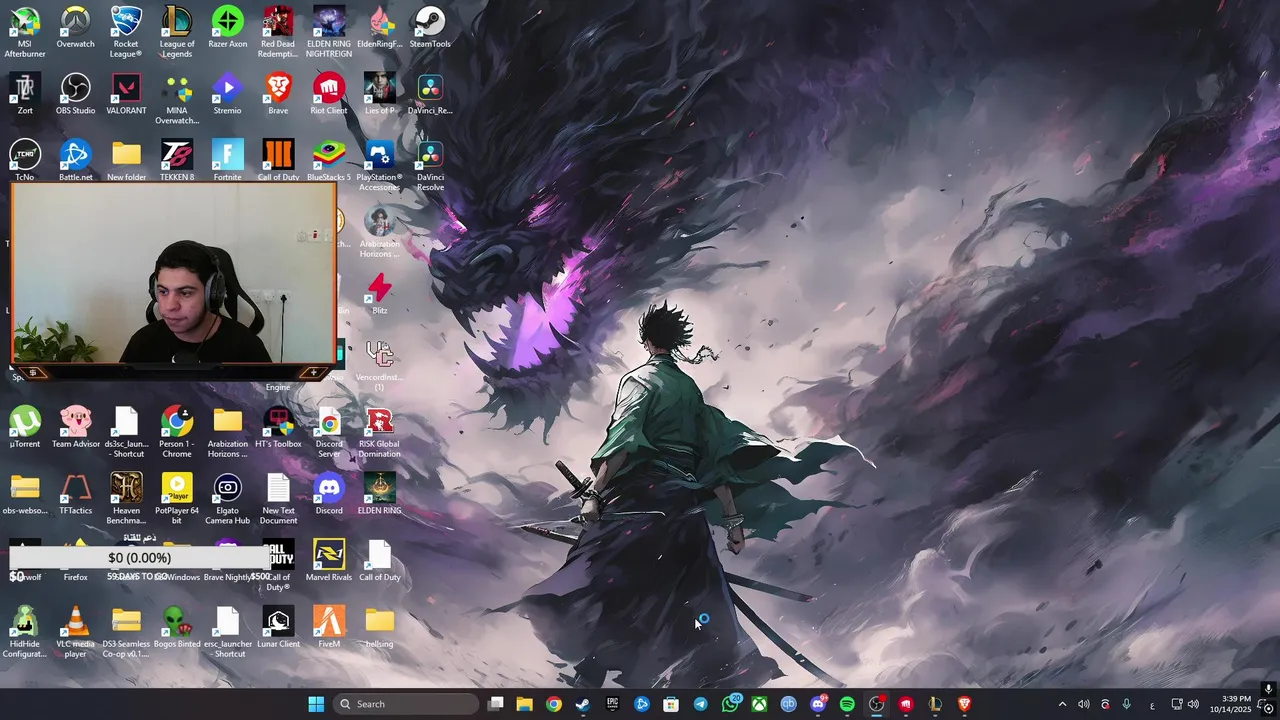Open Brave from the taskbar
The width and height of the screenshot is (1280, 720).
(964, 704)
